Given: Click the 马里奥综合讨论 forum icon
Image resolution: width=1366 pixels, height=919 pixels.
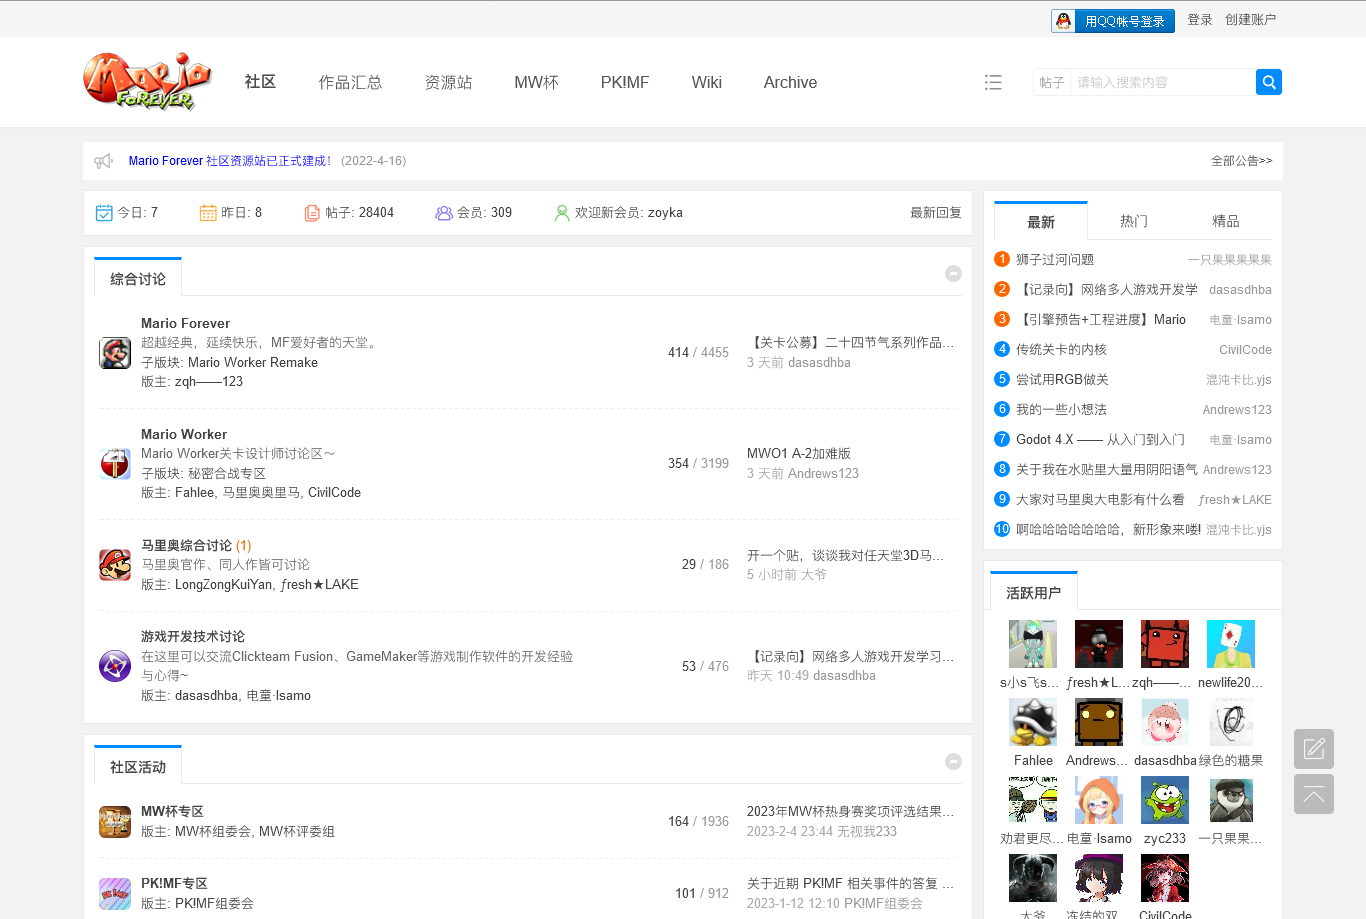Looking at the screenshot, I should [x=115, y=565].
